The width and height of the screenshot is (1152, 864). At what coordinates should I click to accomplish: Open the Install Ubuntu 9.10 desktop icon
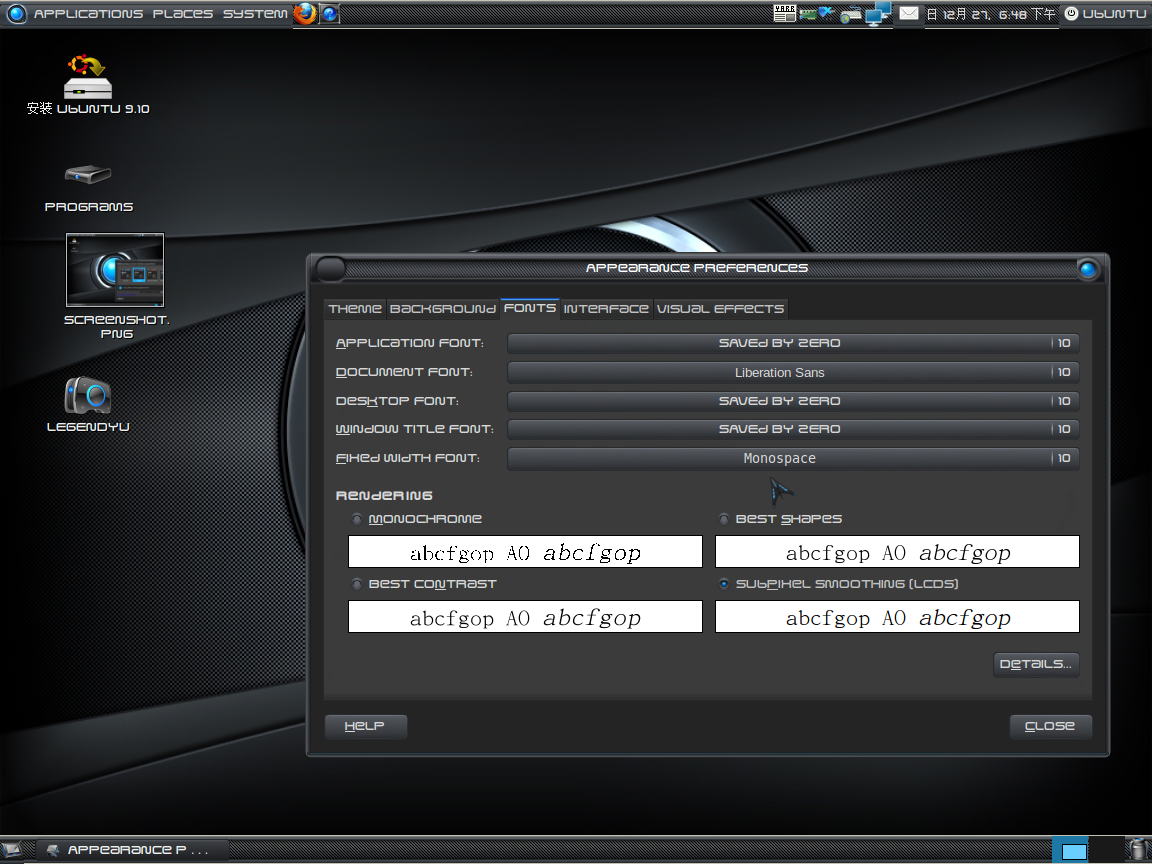tap(88, 76)
